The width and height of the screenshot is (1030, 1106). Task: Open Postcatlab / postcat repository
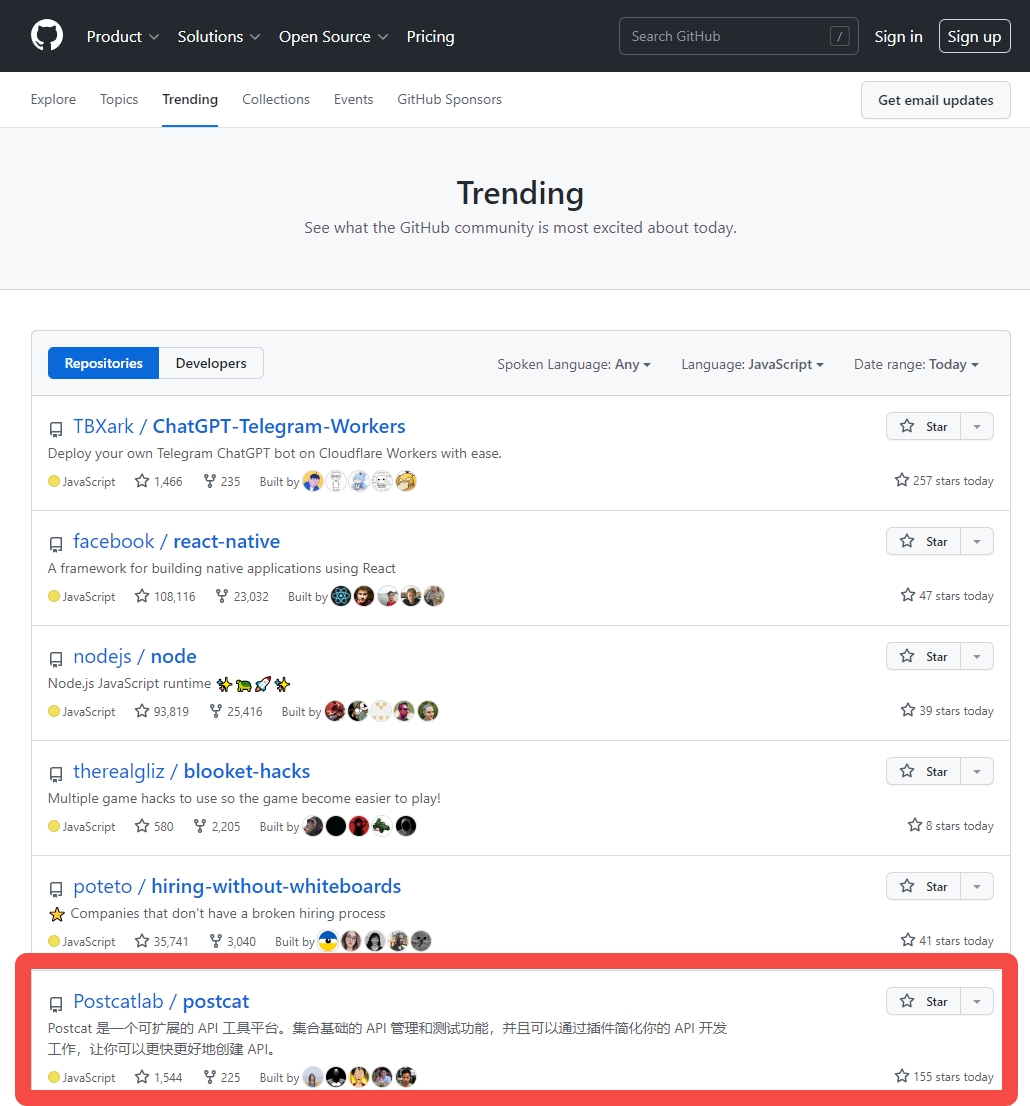161,1002
